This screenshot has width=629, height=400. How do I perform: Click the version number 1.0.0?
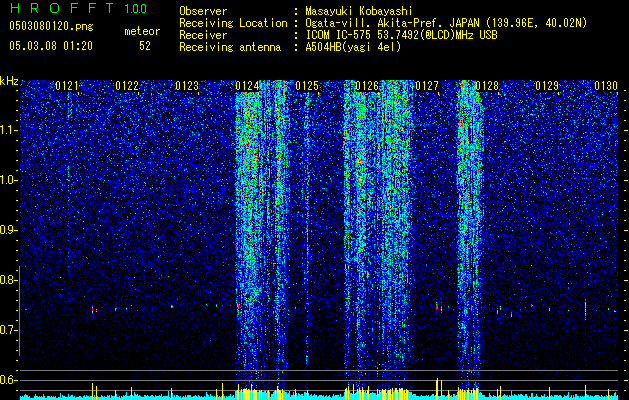pyautogui.click(x=135, y=8)
